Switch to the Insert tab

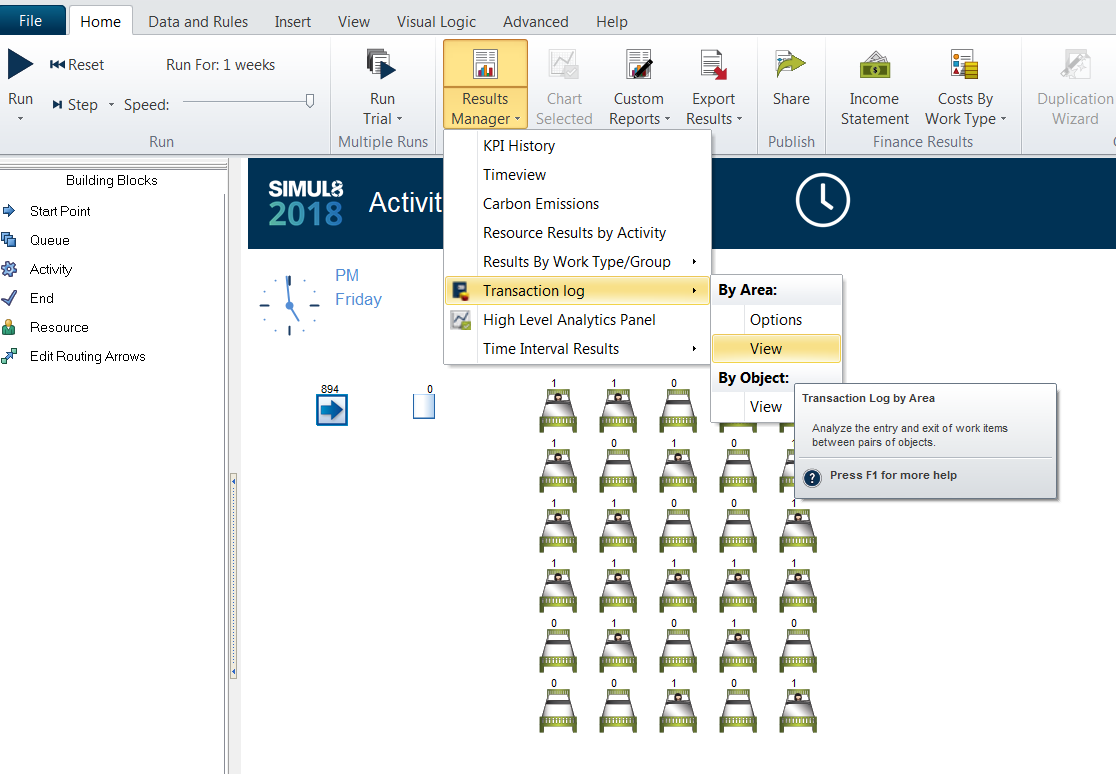[293, 22]
